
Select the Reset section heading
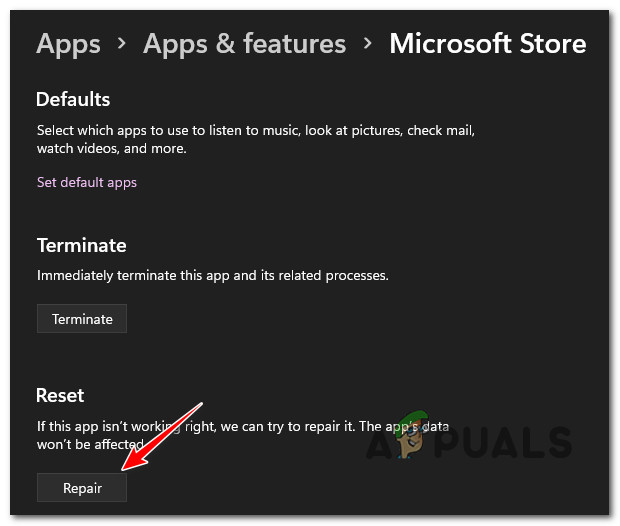[x=60, y=395]
